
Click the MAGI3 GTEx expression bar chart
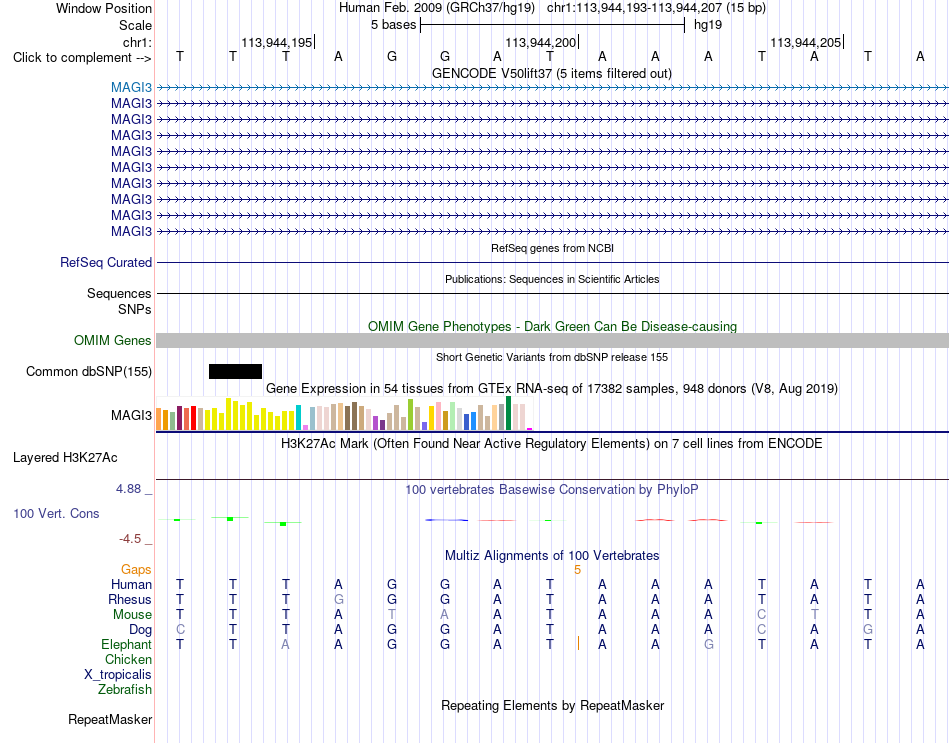coord(344,413)
